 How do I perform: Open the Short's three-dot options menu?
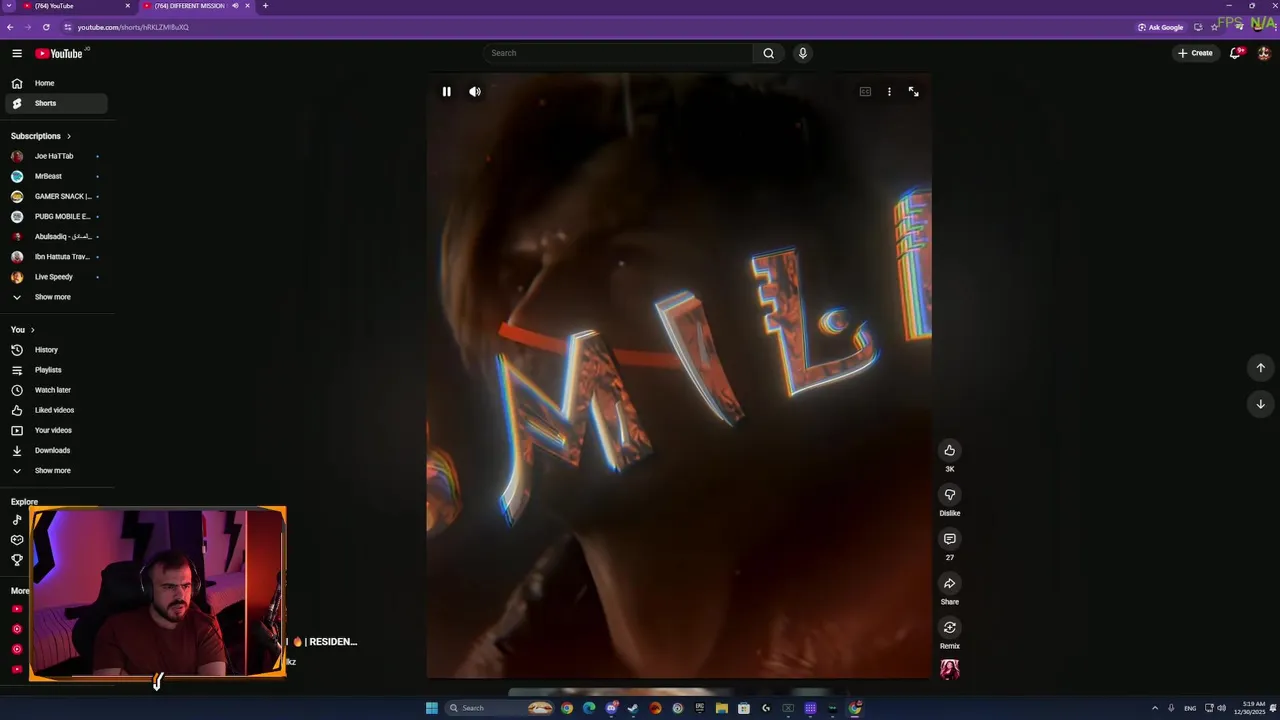tap(889, 91)
